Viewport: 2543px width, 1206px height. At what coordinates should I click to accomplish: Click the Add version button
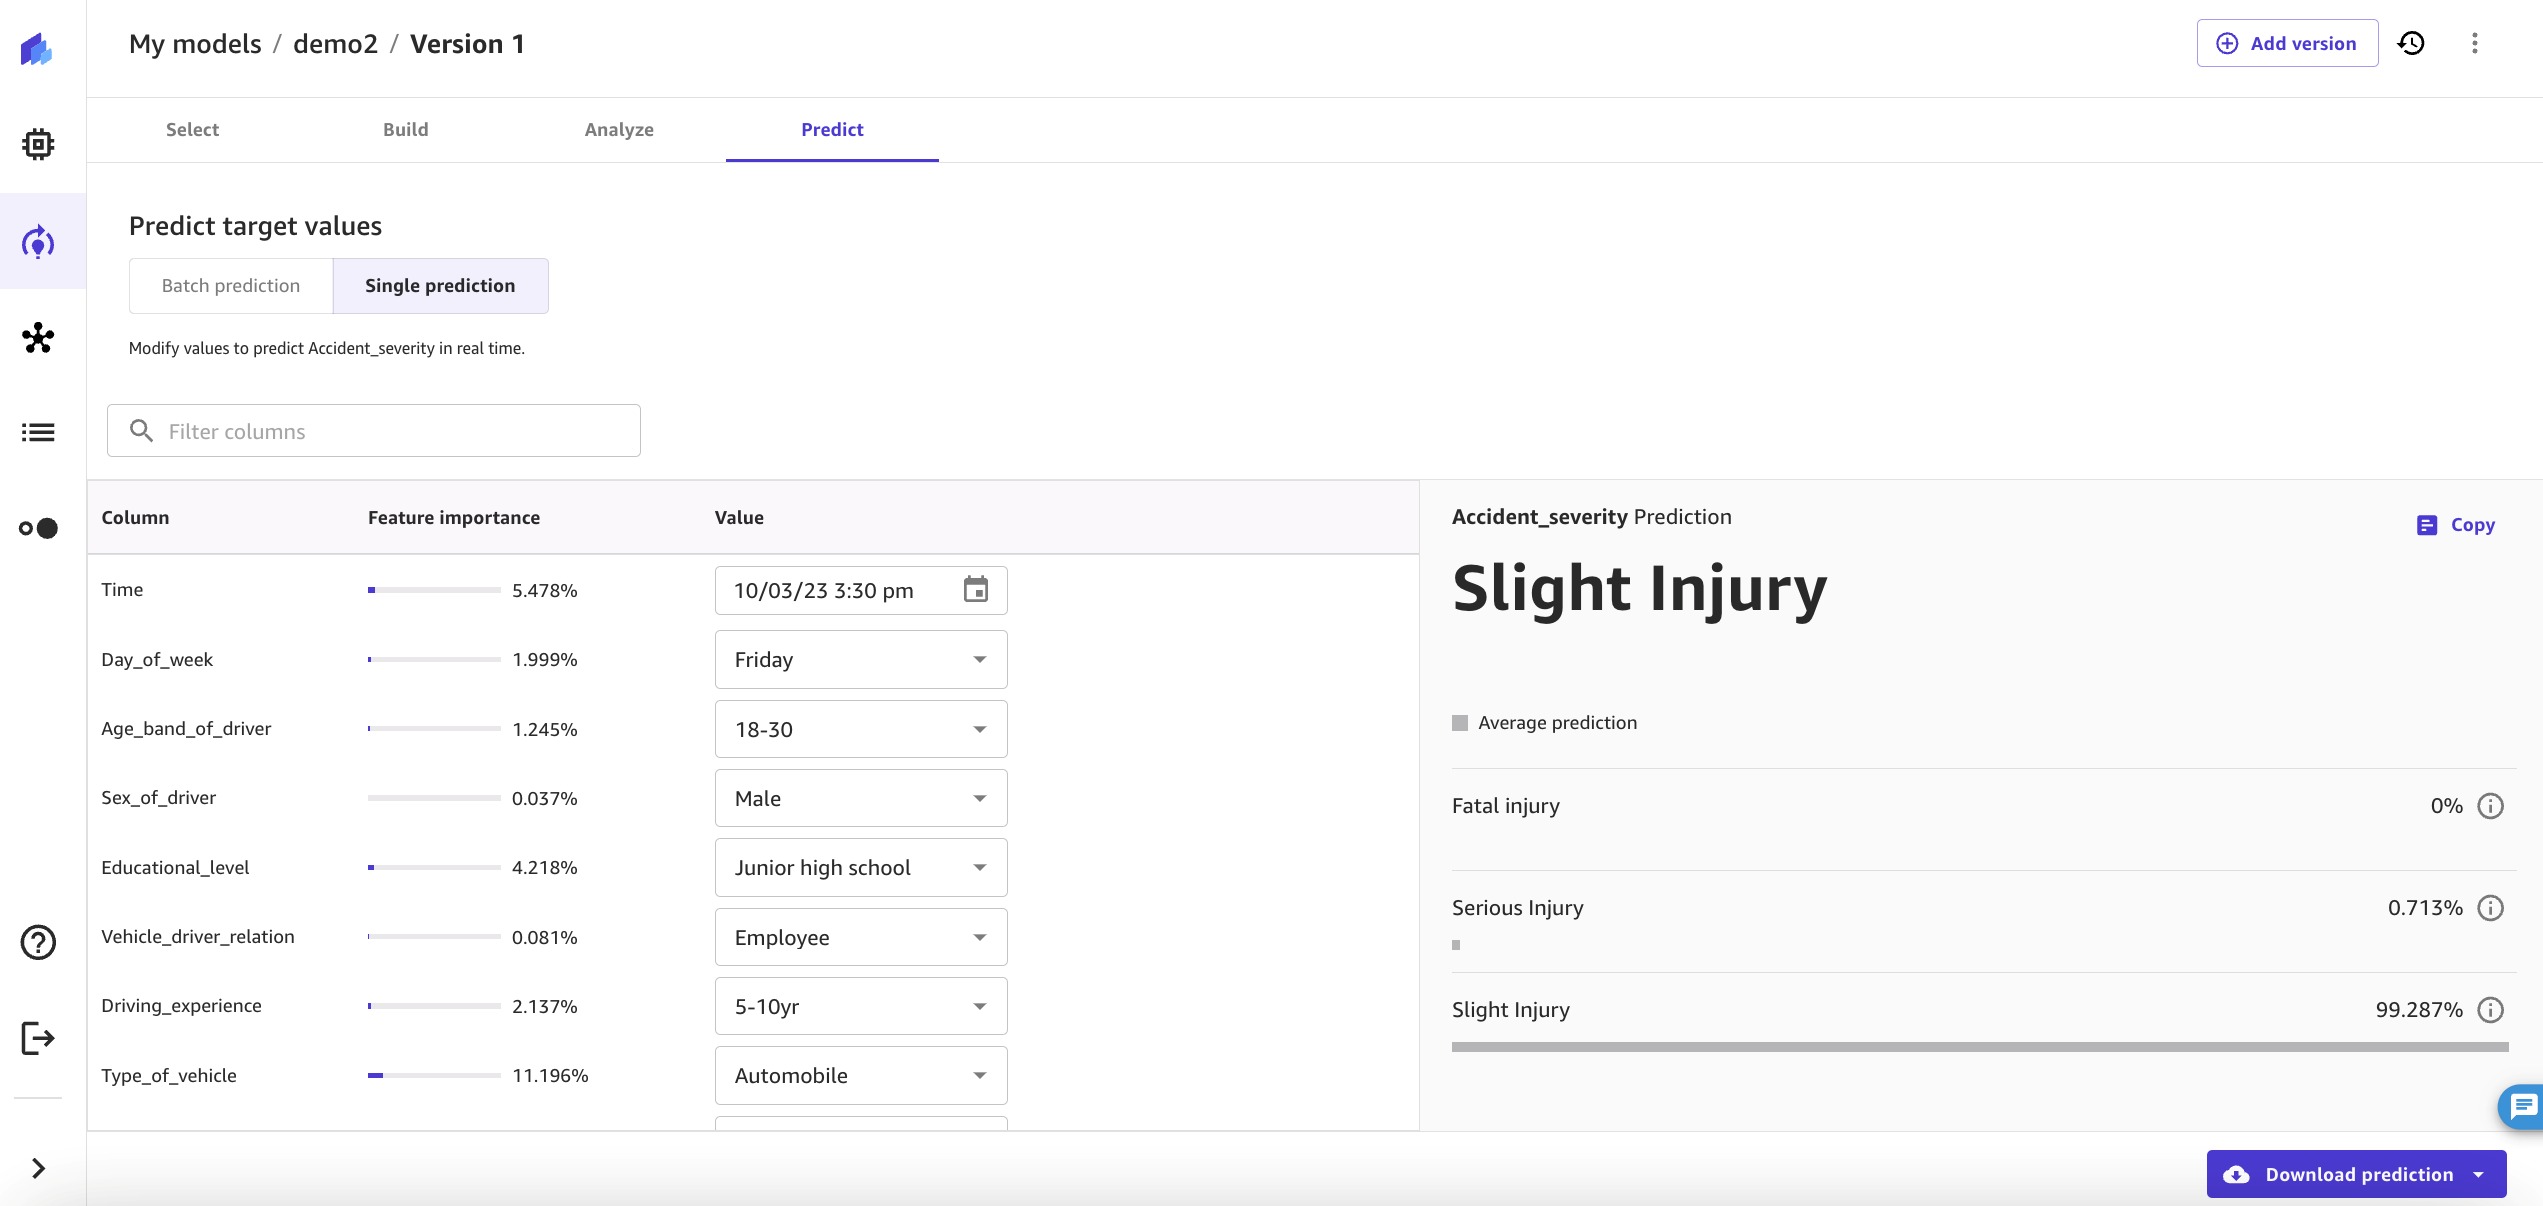click(2286, 43)
